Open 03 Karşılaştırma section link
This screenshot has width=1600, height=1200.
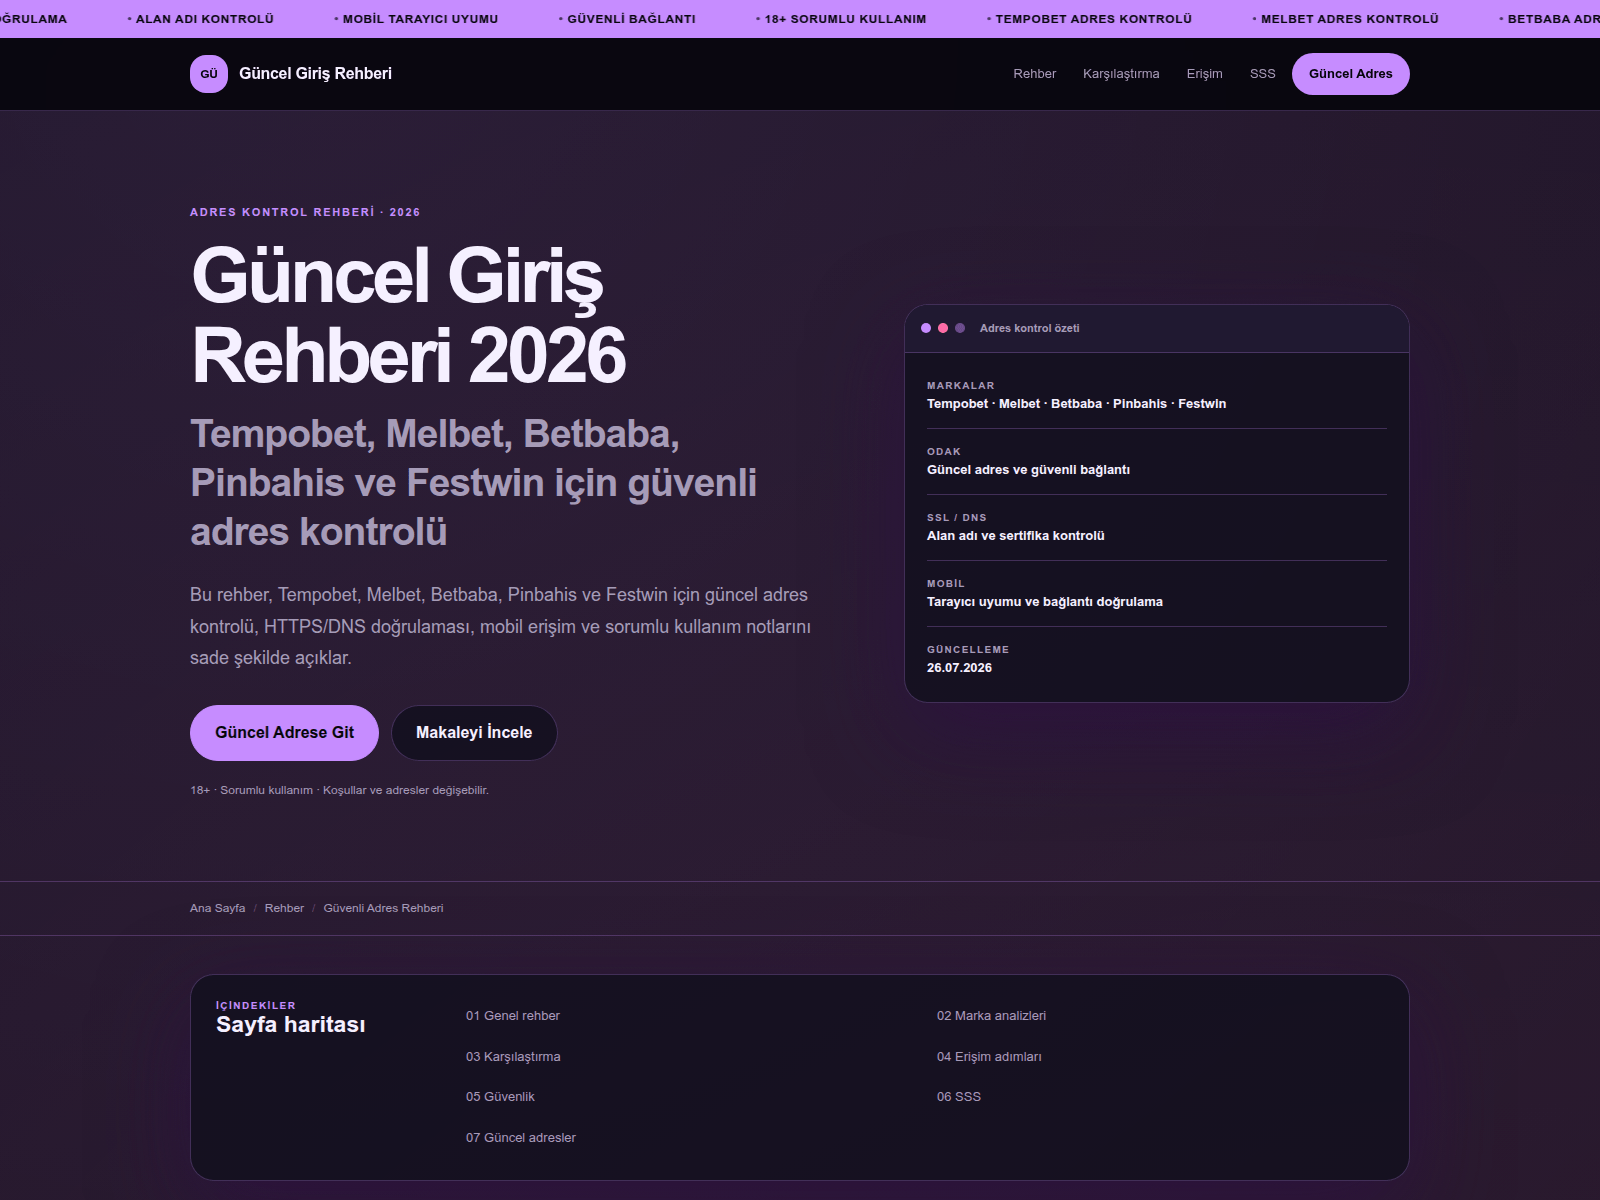tap(513, 1057)
